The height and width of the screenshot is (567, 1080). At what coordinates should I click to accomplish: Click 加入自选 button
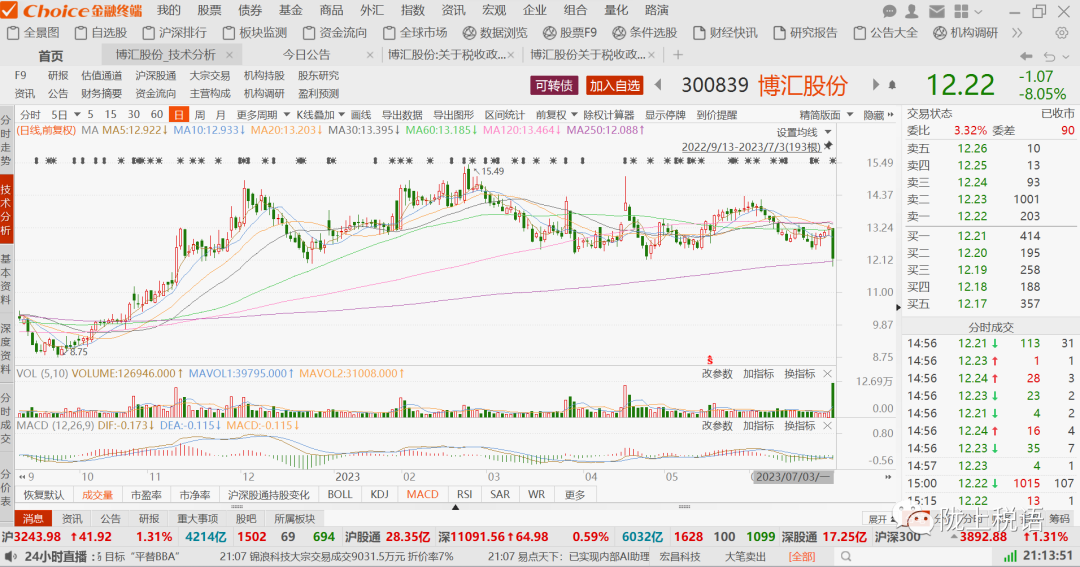coord(614,85)
